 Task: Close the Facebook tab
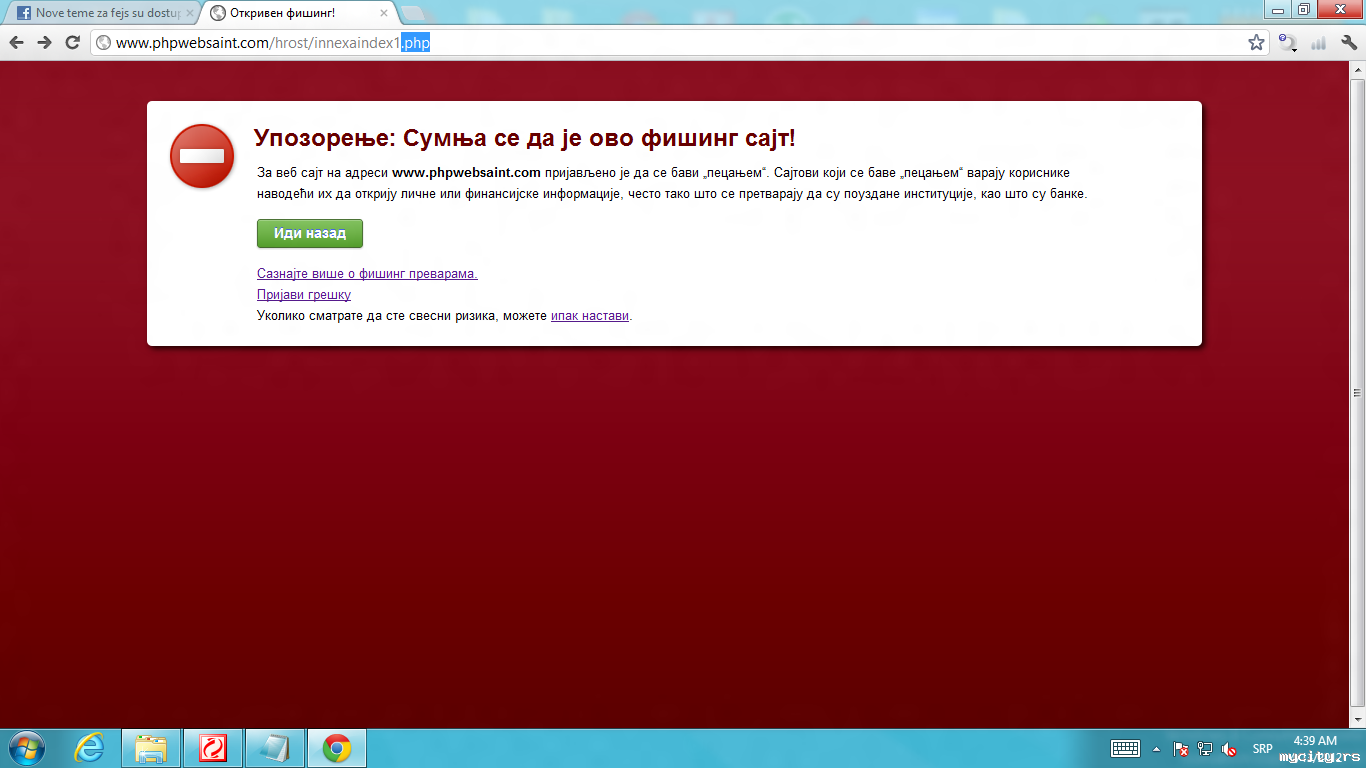click(x=190, y=13)
